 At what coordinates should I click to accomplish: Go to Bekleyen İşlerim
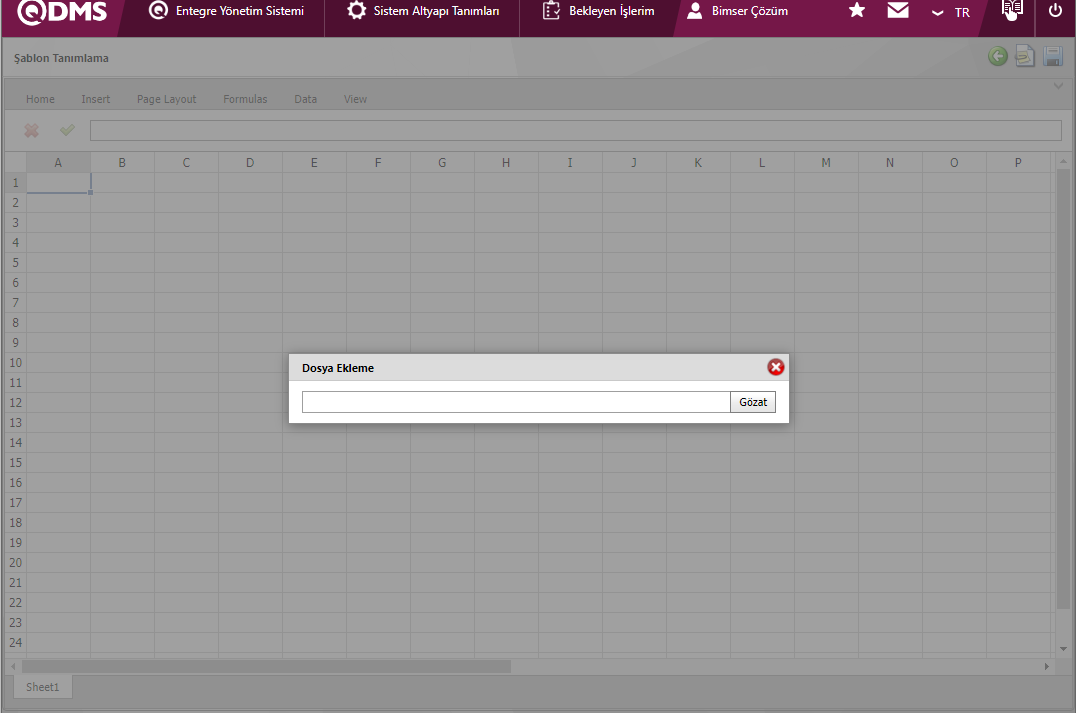click(598, 12)
